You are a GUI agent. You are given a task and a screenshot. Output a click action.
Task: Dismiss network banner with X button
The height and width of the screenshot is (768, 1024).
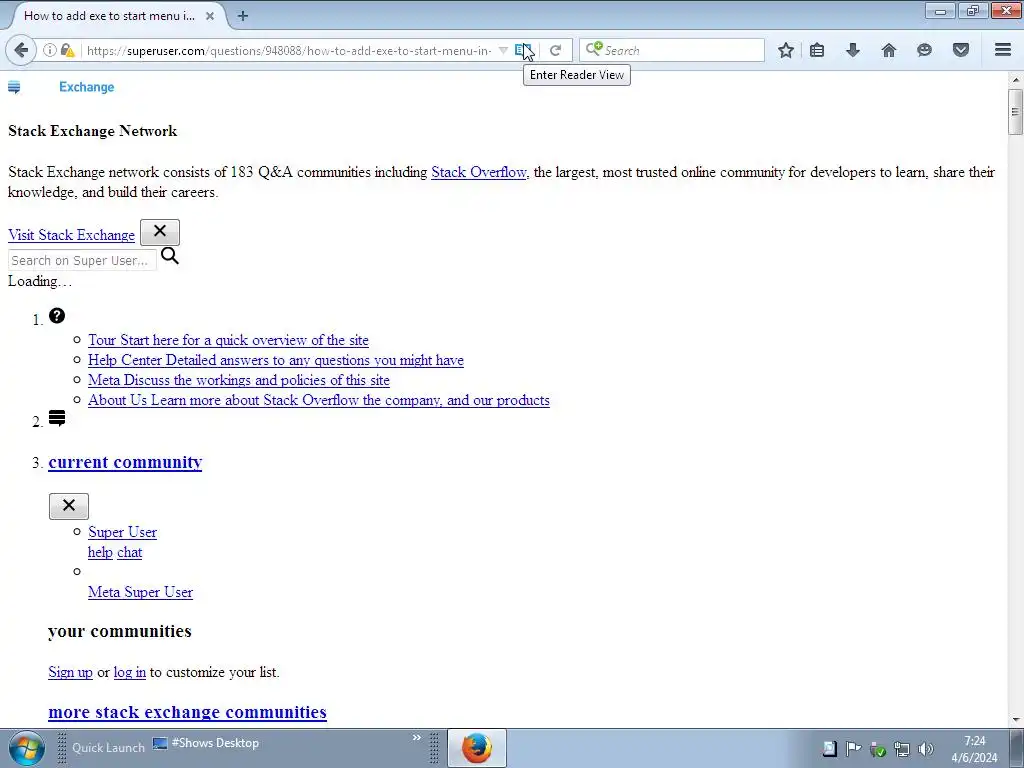point(160,232)
